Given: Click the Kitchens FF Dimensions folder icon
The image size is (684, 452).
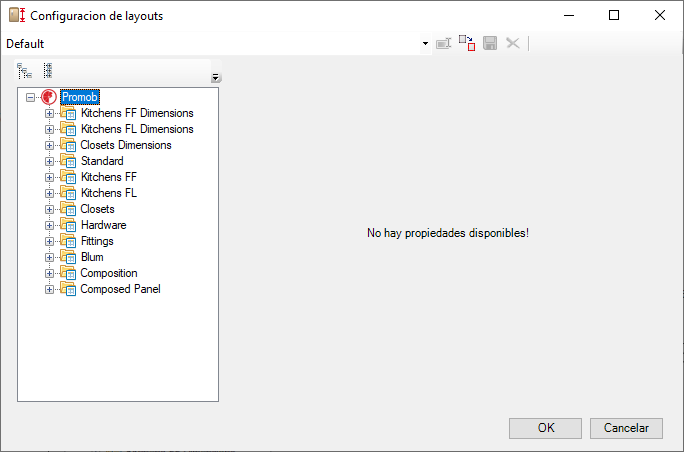Looking at the screenshot, I should pyautogui.click(x=68, y=113).
